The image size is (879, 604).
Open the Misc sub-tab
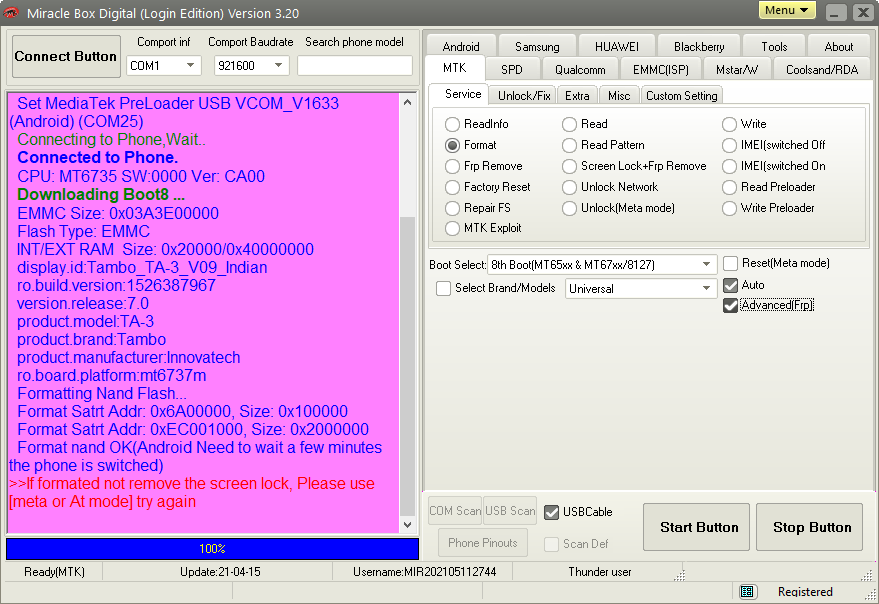tap(619, 96)
